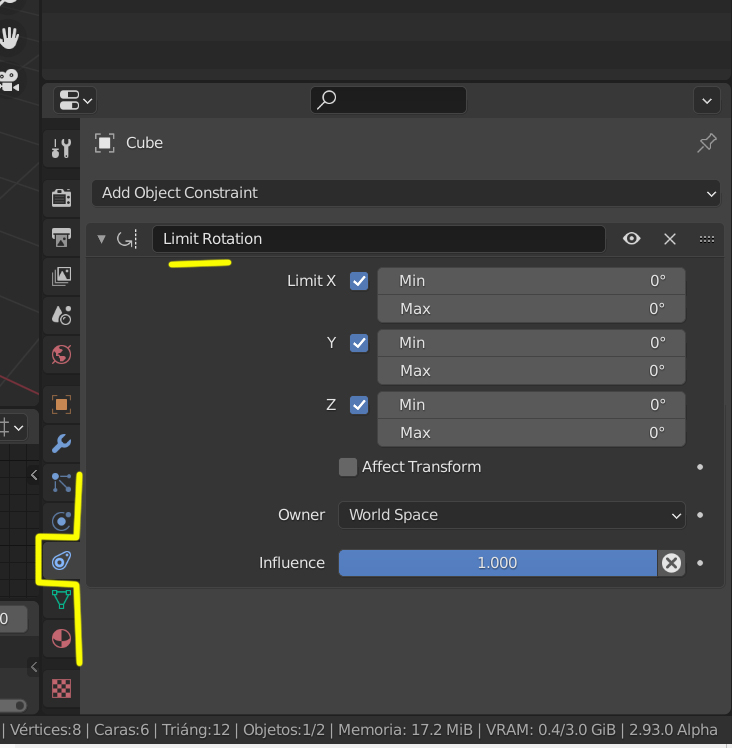Open the Physics properties tab
Screen dimensions: 732x748
tap(62, 521)
